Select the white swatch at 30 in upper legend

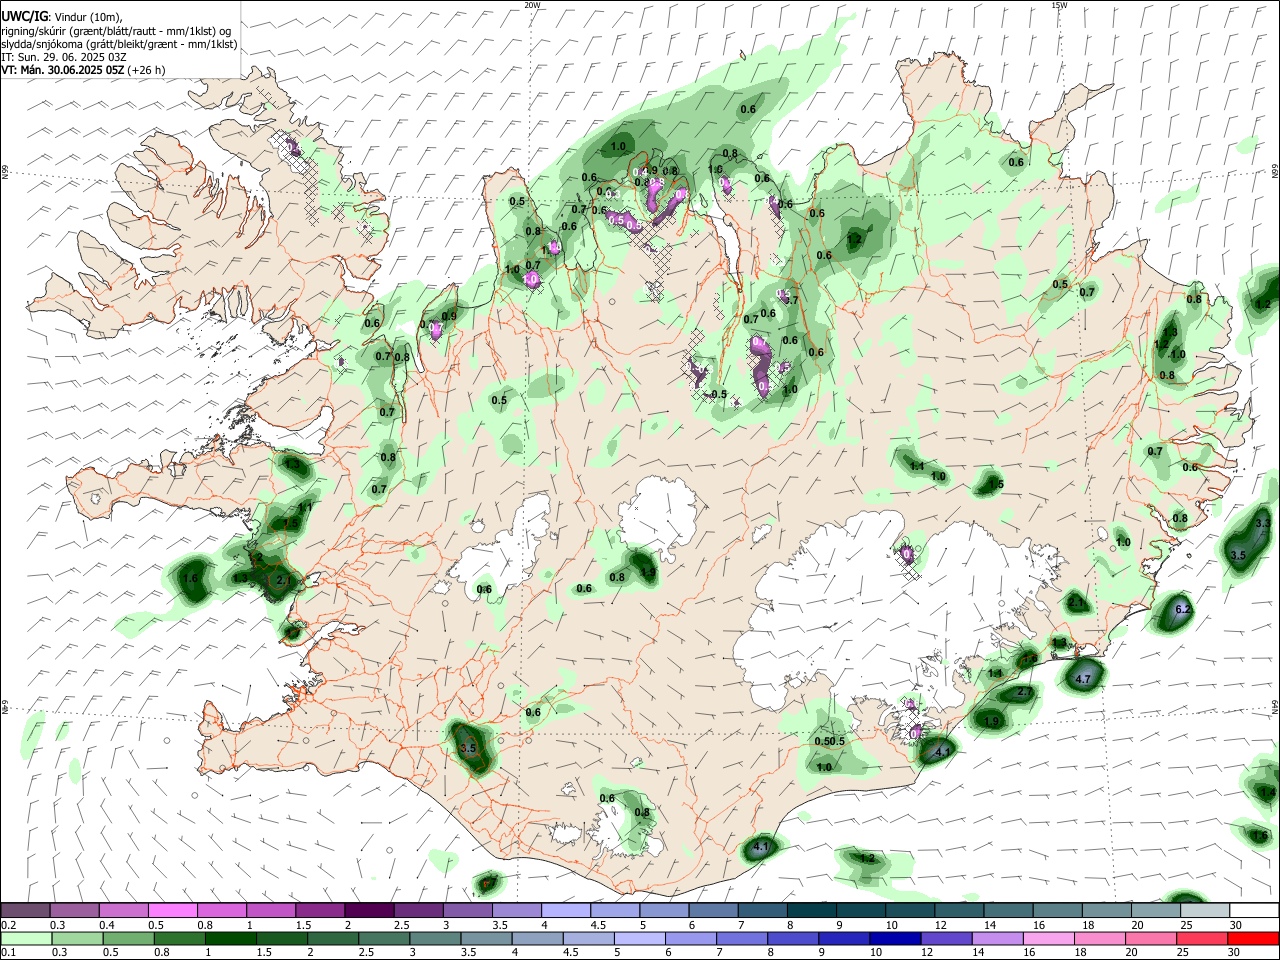coord(1254,910)
